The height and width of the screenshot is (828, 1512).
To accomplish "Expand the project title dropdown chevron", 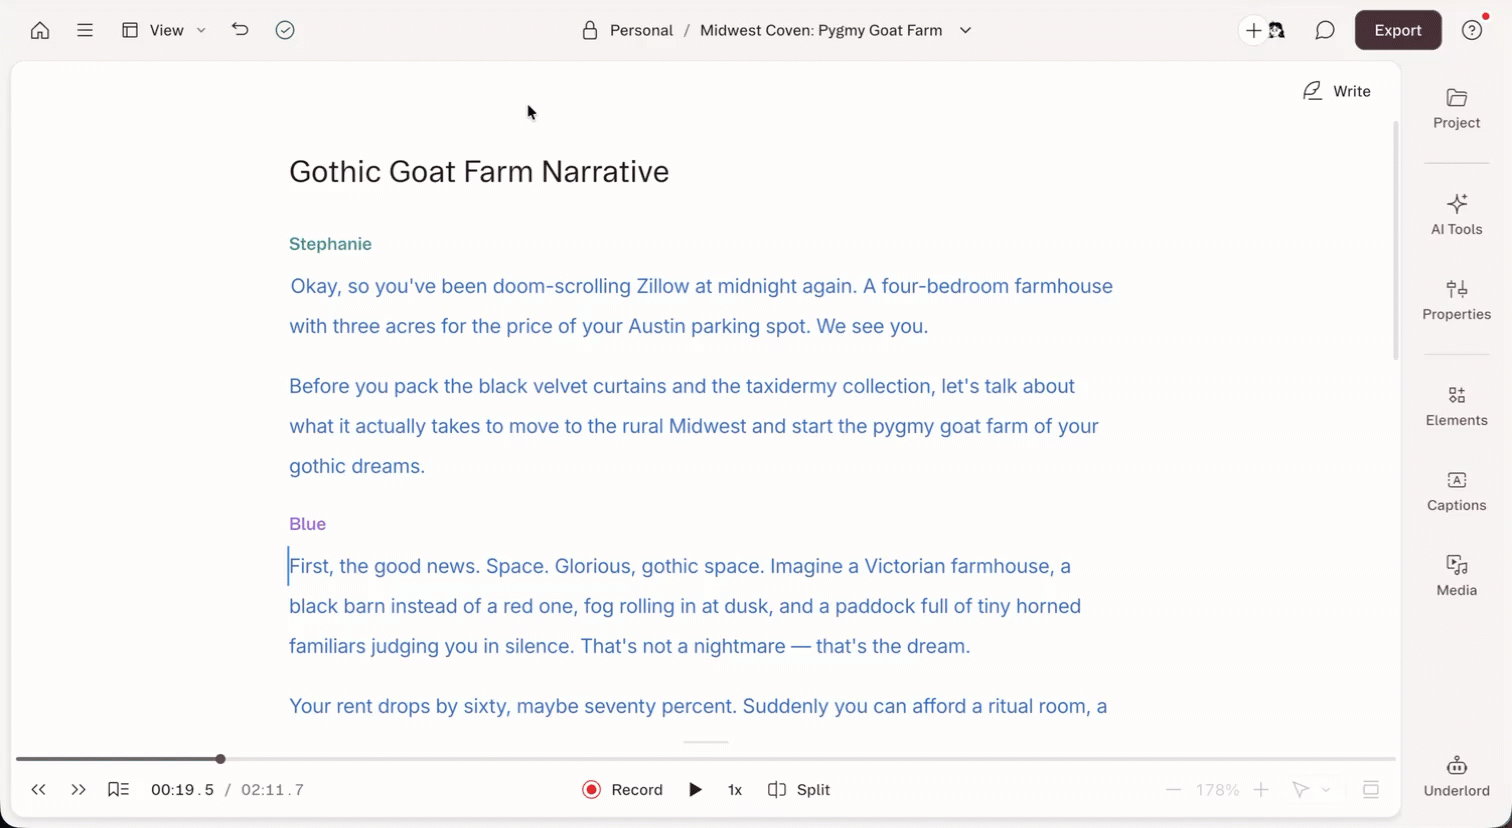I will (x=965, y=30).
